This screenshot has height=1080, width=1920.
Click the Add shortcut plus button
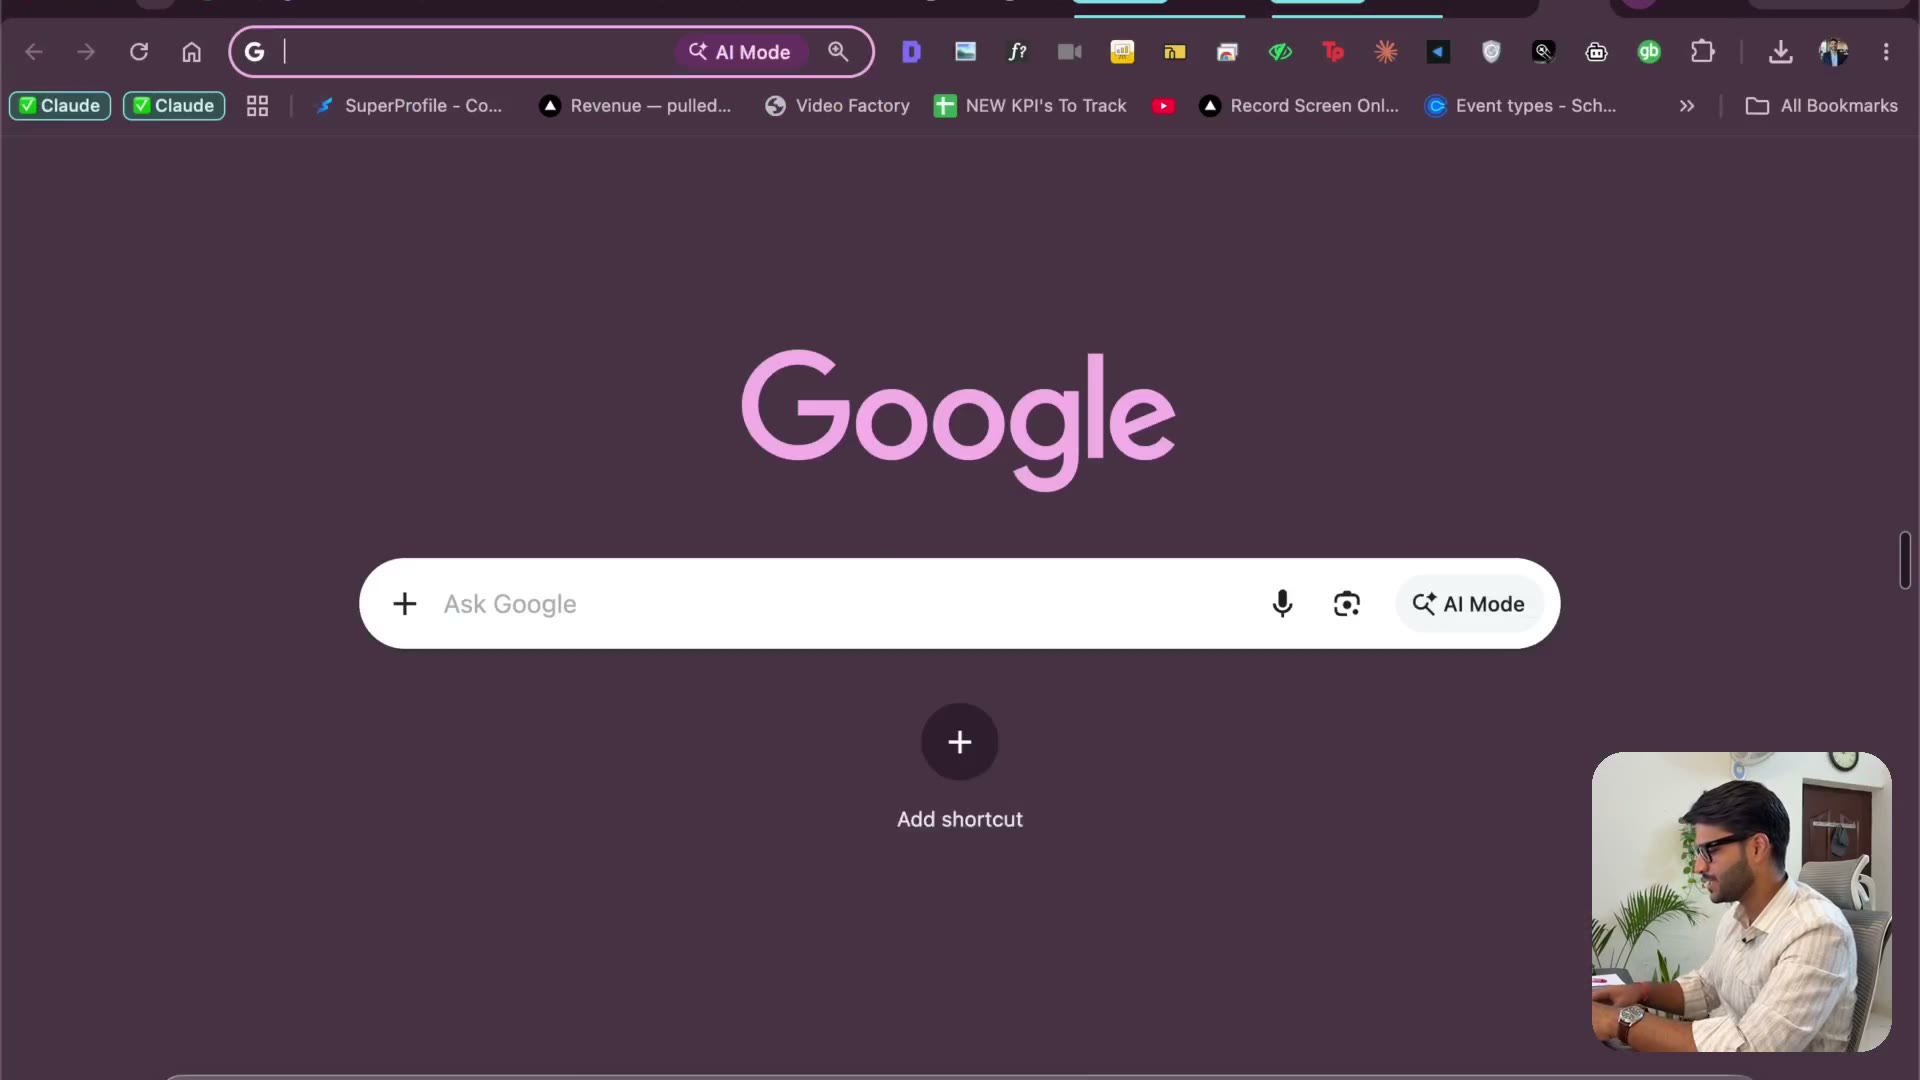[x=960, y=742]
